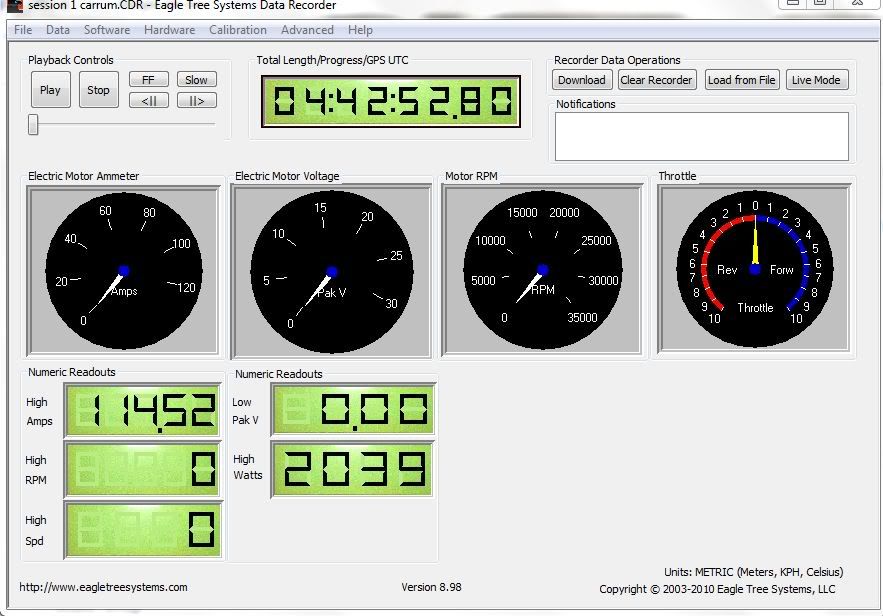Click the Download recorder data button

(581, 80)
